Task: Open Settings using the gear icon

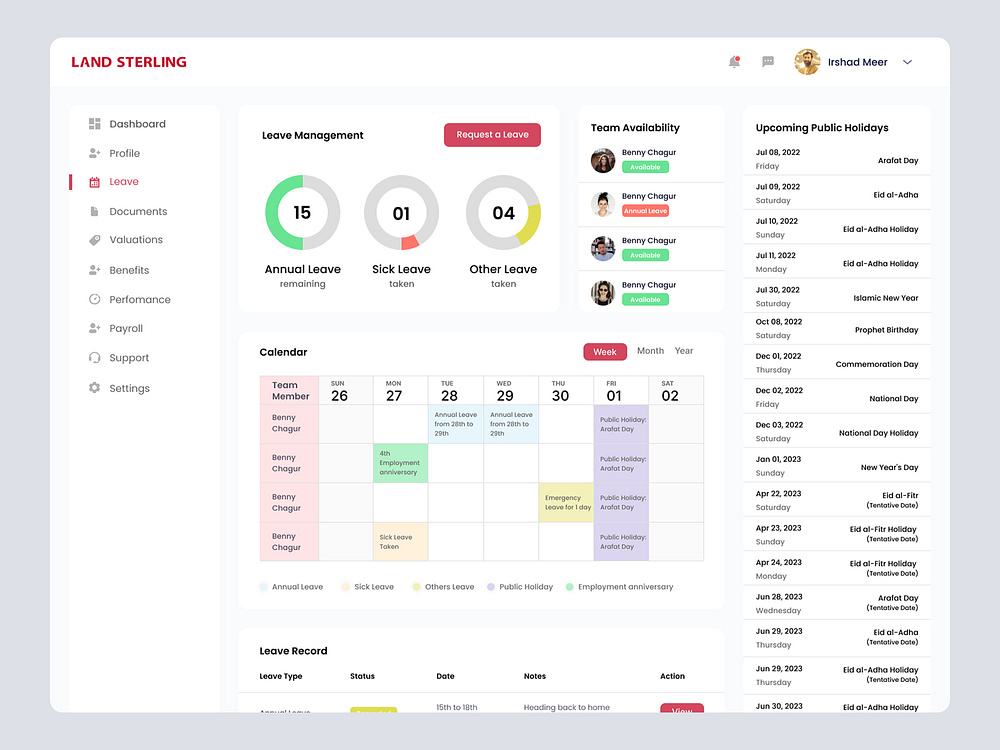Action: [94, 388]
